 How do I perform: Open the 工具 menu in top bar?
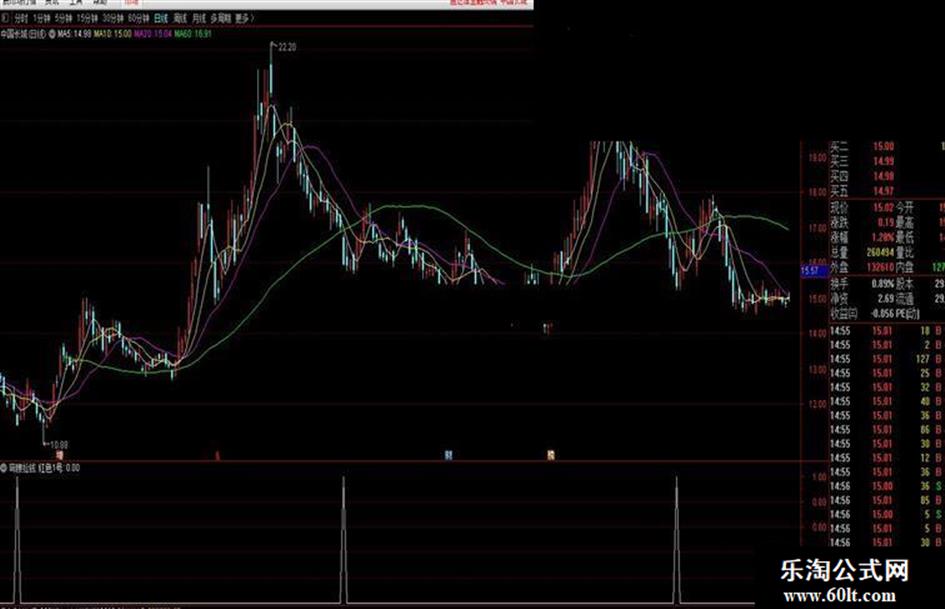click(76, 2)
